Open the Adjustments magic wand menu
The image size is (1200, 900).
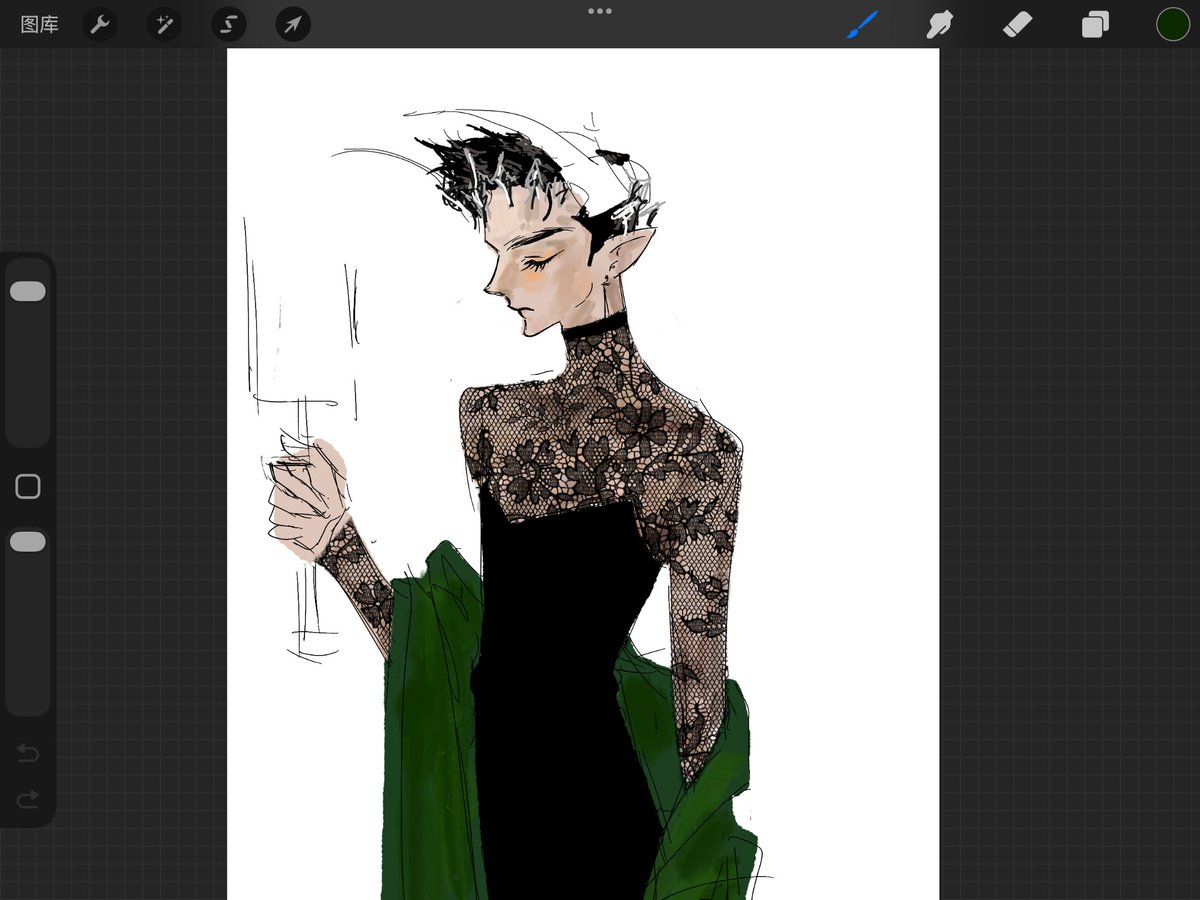pos(164,25)
